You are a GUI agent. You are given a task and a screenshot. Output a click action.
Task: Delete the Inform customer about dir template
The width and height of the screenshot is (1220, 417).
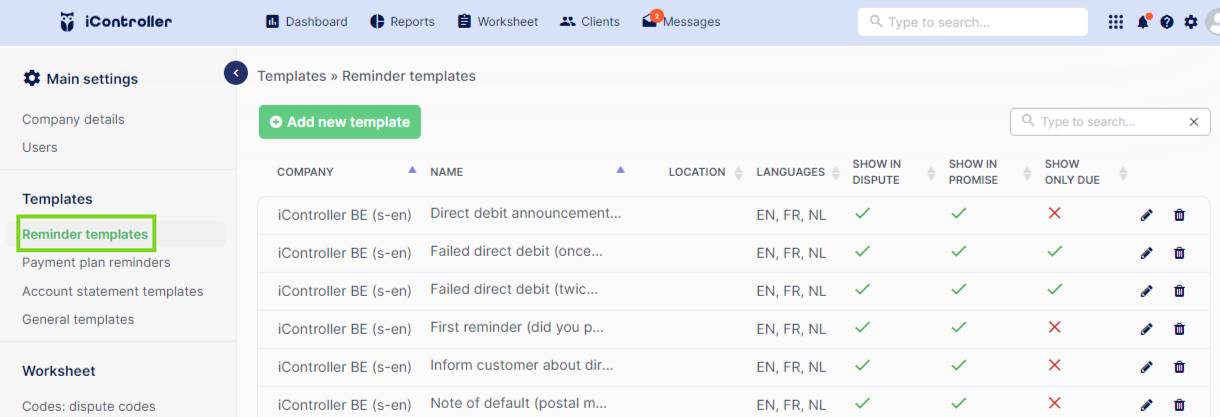[1179, 367]
